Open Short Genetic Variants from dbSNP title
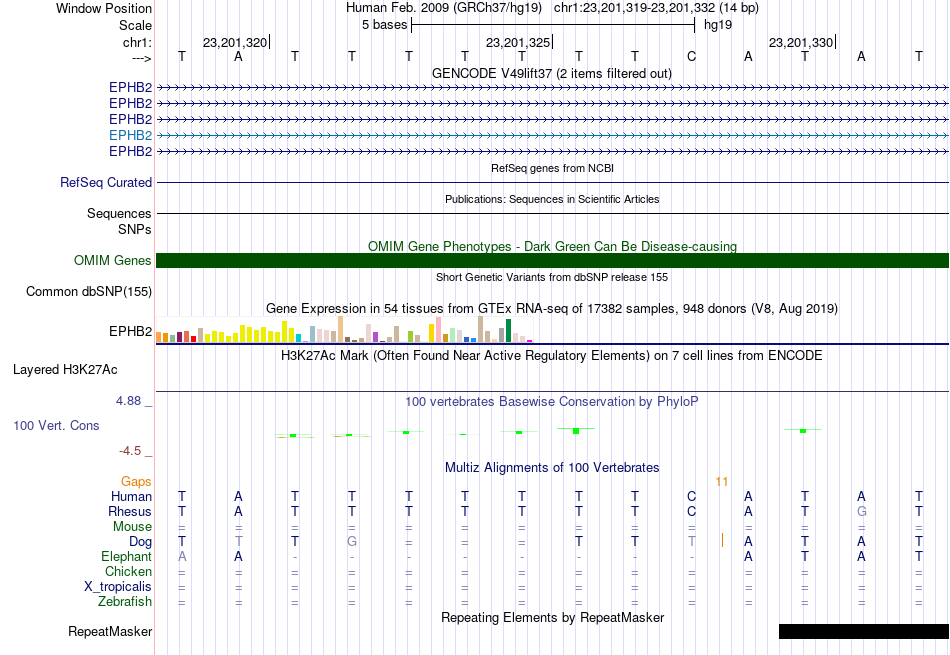 coord(552,277)
